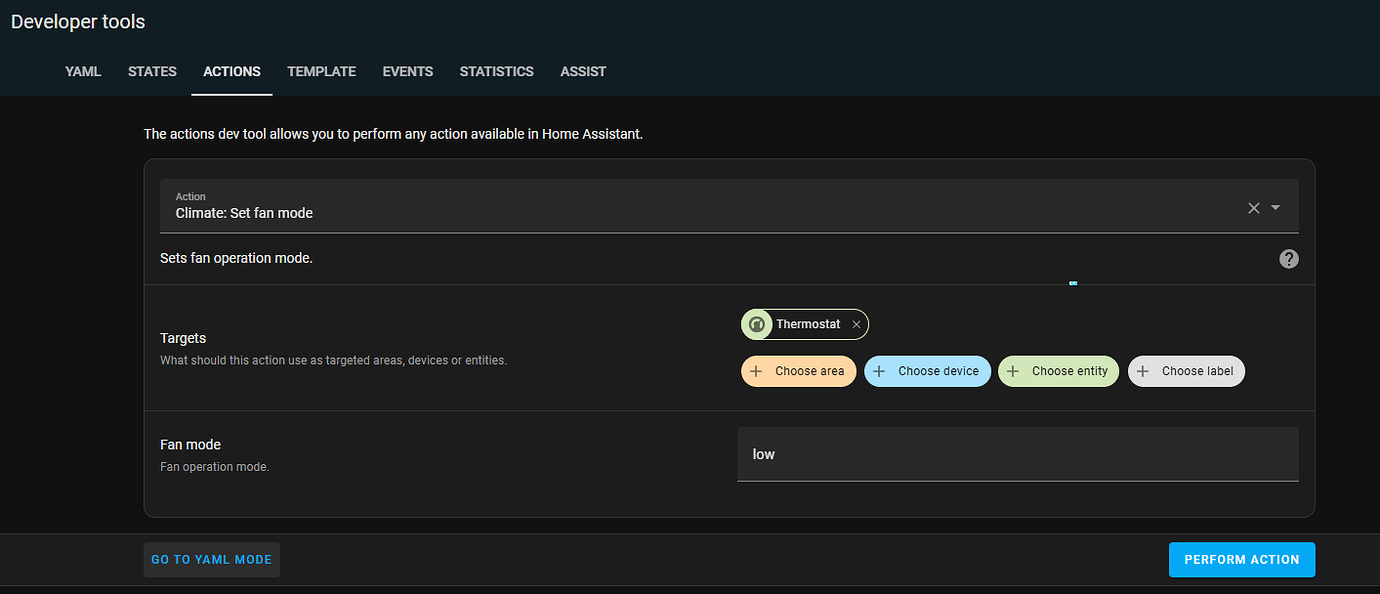Screen dimensions: 1380x594
Task: Remove the Thermostat target using its X icon
Action: pyautogui.click(x=856, y=324)
